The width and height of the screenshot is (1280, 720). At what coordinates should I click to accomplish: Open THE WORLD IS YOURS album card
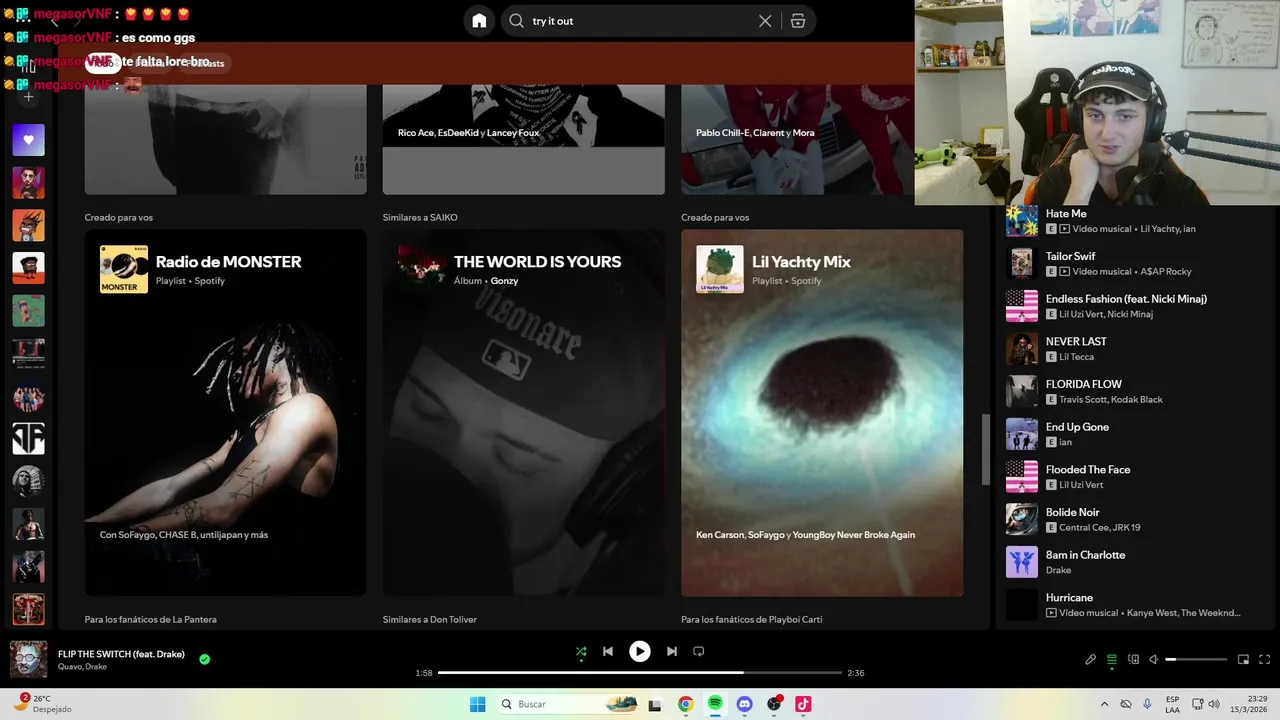point(523,412)
